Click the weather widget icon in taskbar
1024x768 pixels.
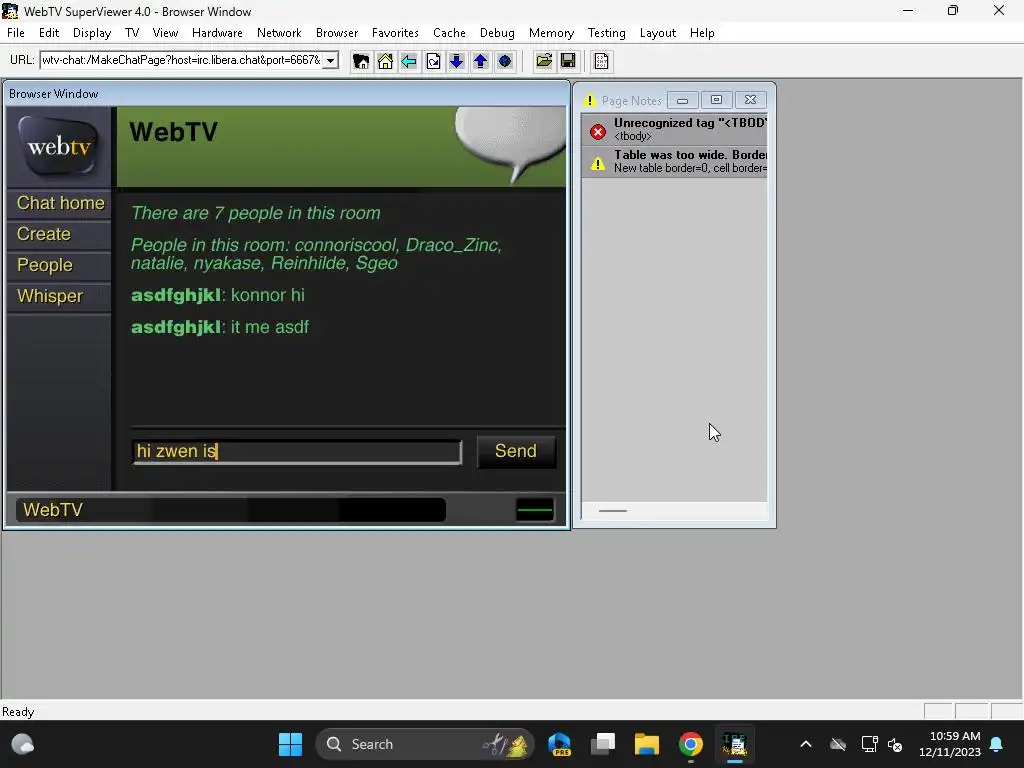click(23, 744)
